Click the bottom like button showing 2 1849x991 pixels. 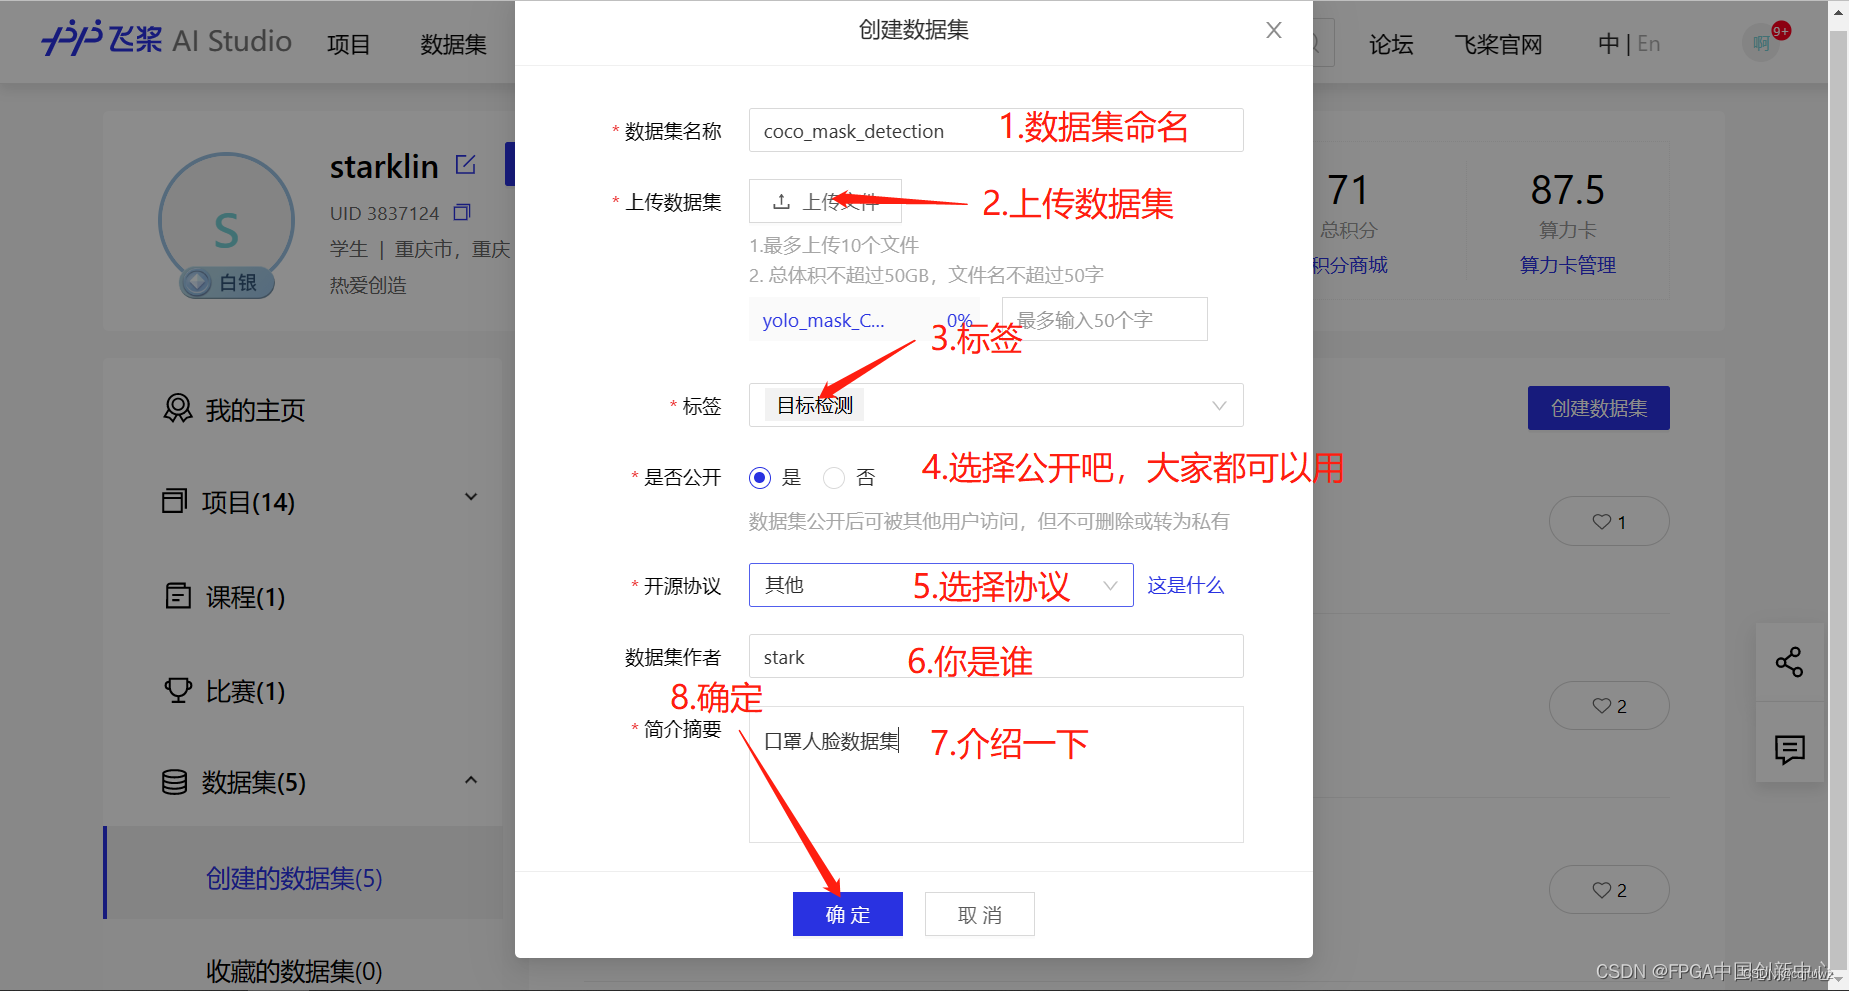coord(1609,890)
